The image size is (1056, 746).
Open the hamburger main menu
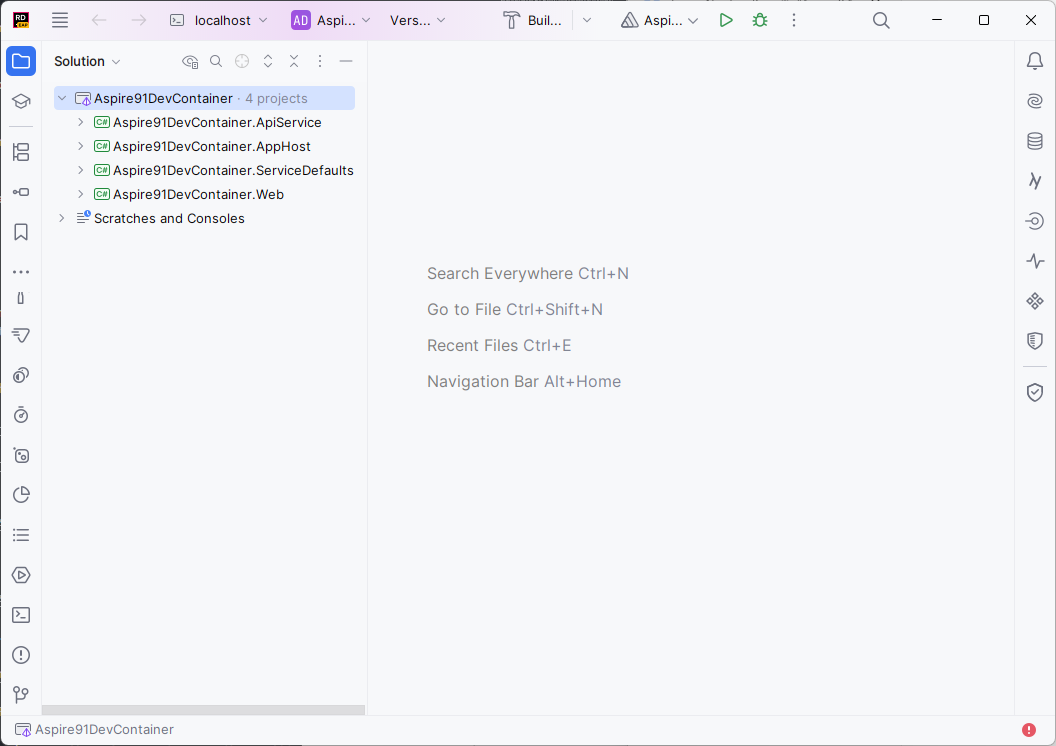[60, 20]
